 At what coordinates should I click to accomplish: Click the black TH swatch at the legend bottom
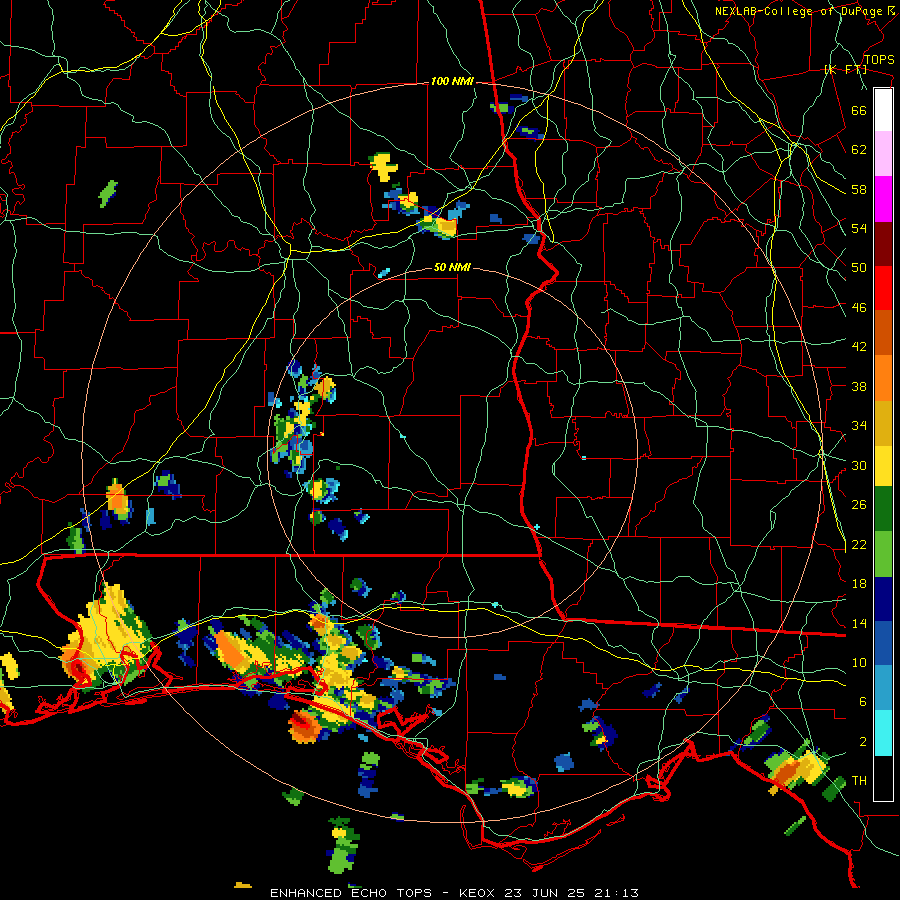[x=883, y=778]
